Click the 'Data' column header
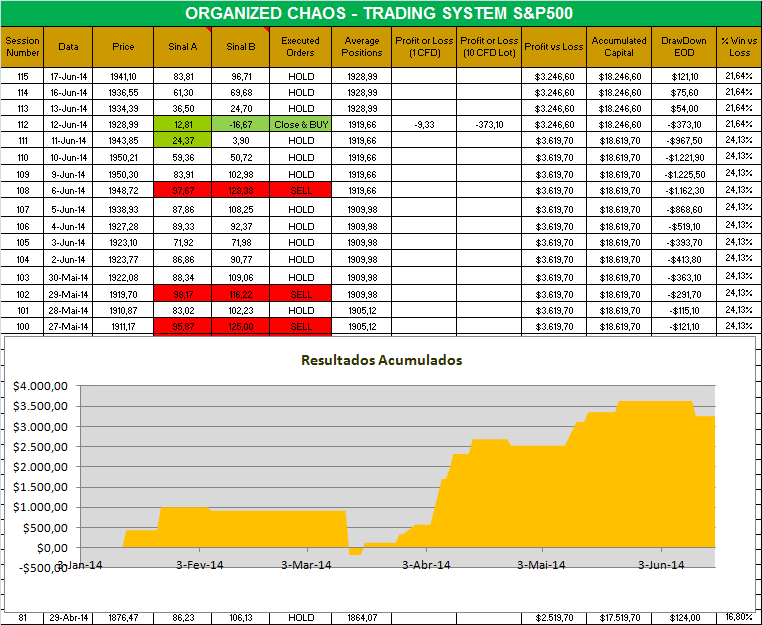Screen dimensions: 762x625 [68, 47]
